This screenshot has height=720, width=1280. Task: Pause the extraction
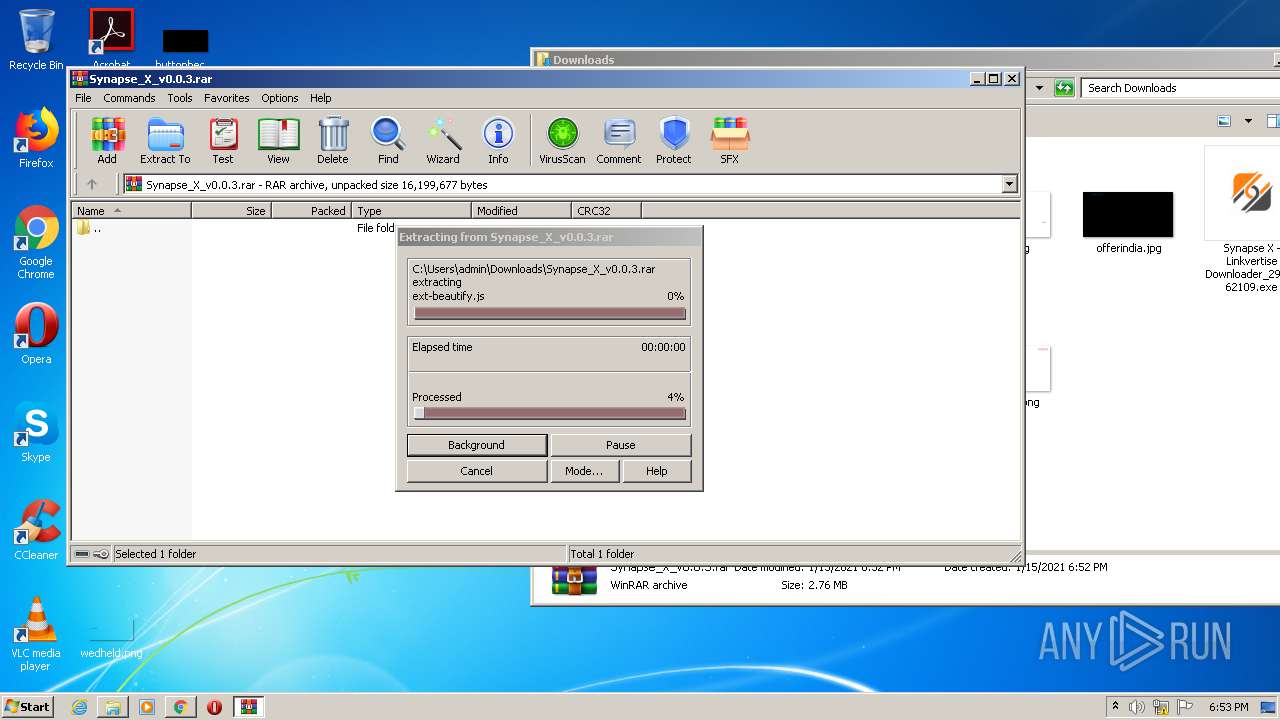click(620, 445)
